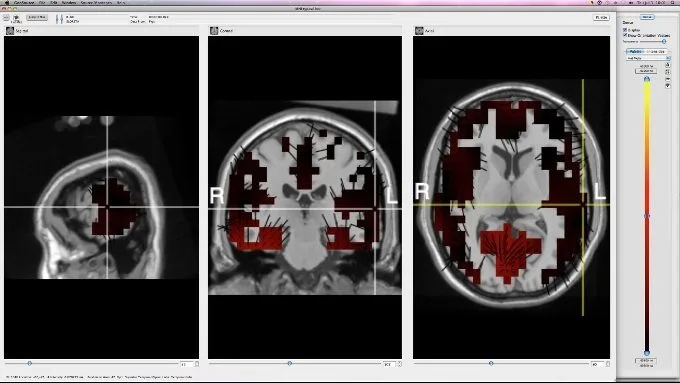Click the bottom icon beside the color scale
Image resolution: width=680 pixels, height=383 pixels.
point(667,86)
